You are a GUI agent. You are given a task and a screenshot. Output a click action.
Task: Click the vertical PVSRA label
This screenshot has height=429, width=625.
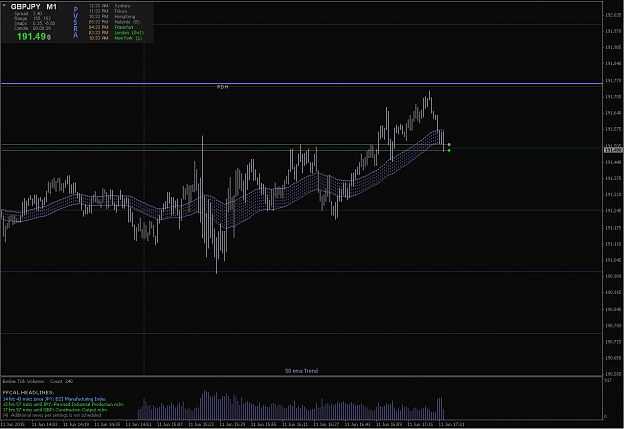pyautogui.click(x=76, y=22)
